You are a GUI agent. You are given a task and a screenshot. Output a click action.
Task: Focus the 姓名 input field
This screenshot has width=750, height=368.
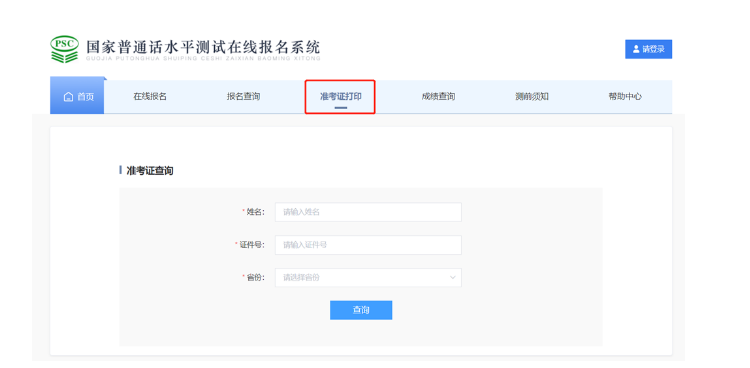point(368,212)
